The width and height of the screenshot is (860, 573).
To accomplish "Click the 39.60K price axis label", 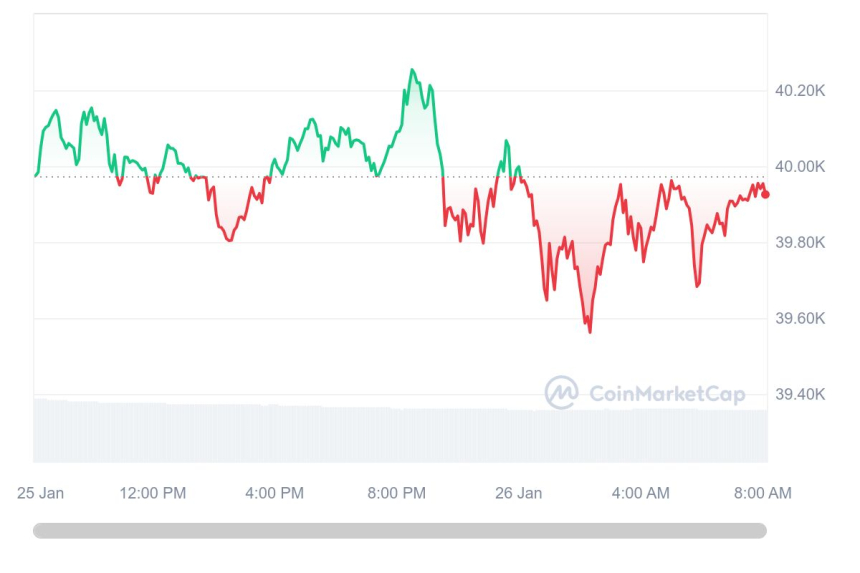I will click(x=800, y=319).
